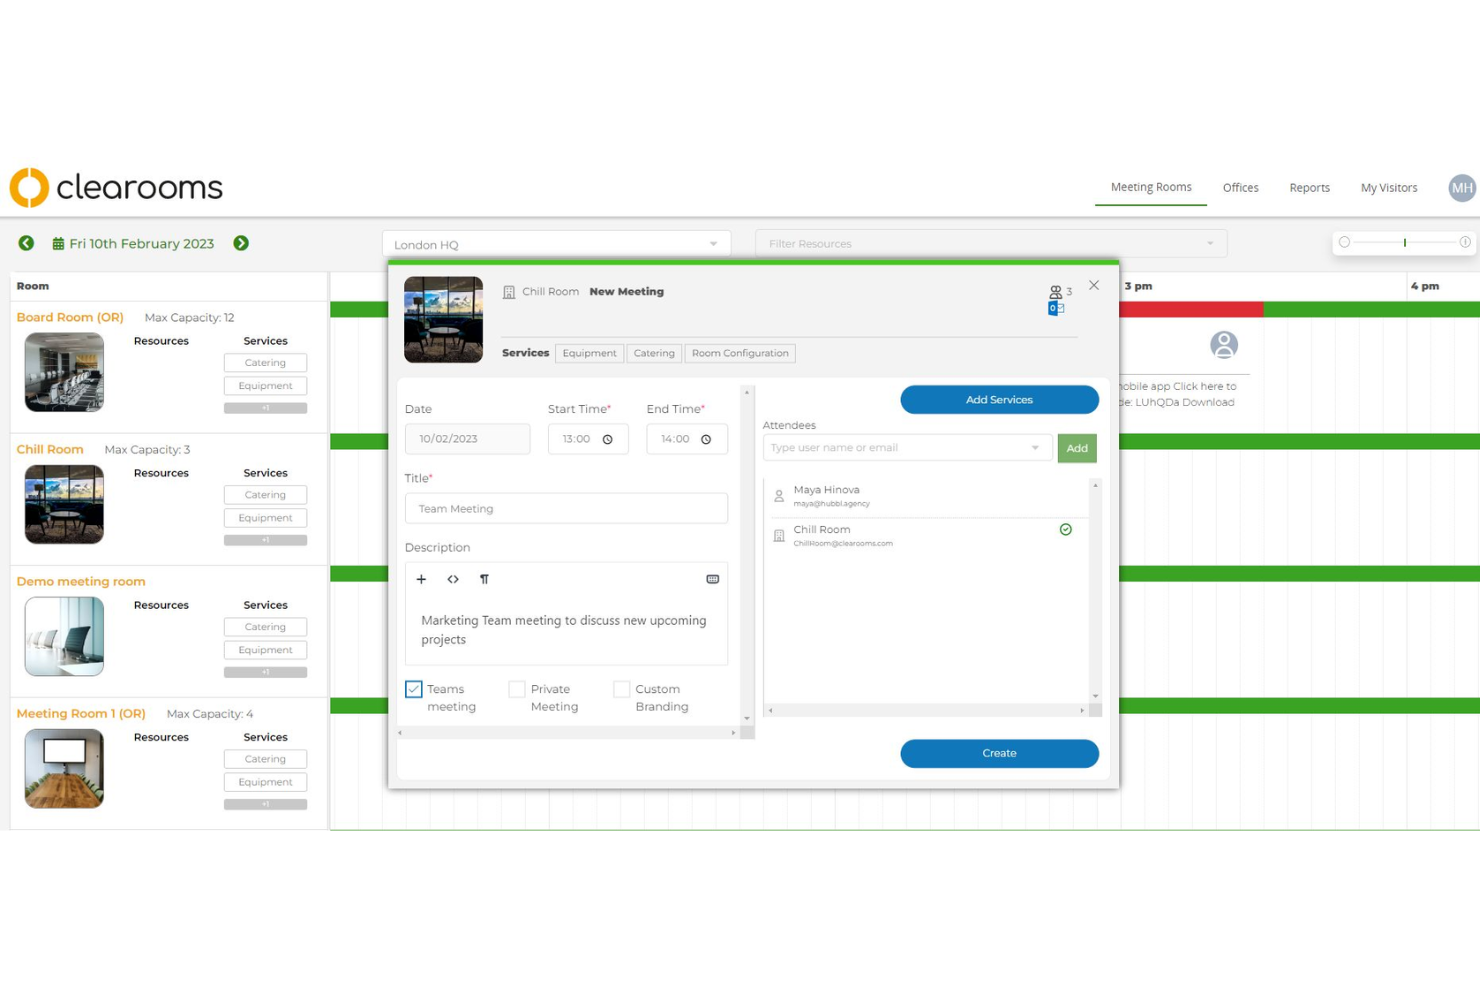The width and height of the screenshot is (1480, 987).
Task: Open the Reports menu in top navigation
Action: click(1309, 187)
